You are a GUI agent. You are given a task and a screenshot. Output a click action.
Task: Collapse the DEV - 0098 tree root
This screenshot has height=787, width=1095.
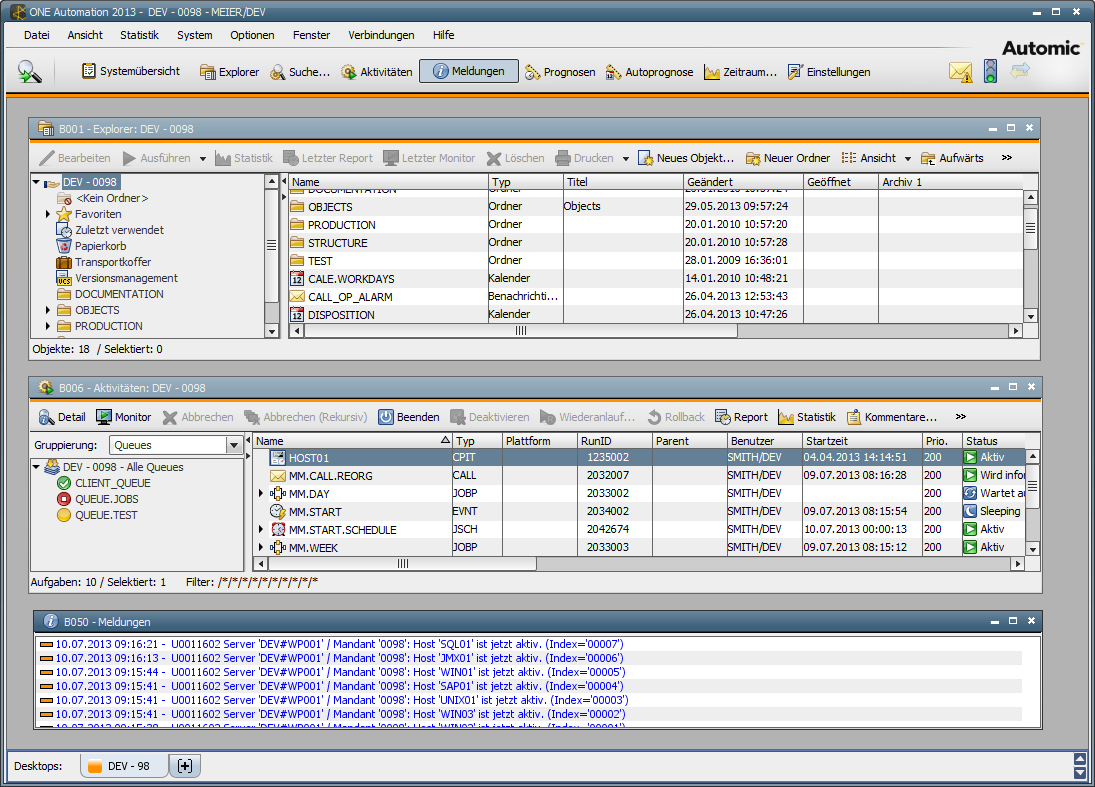pos(36,182)
